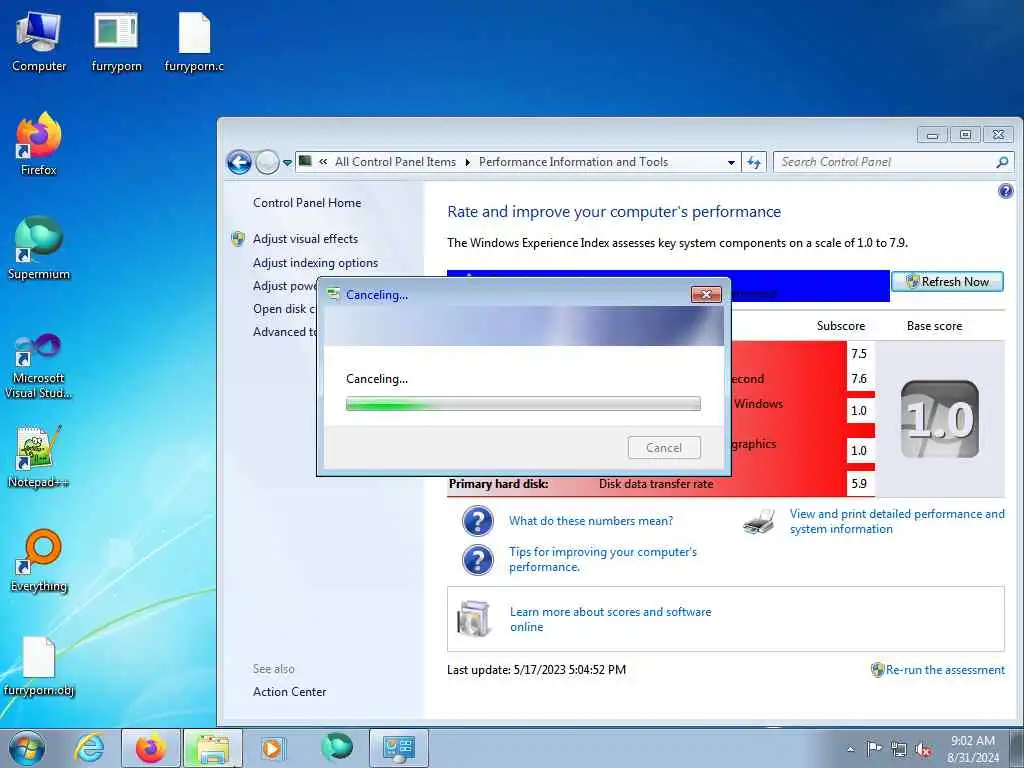Open the Supermium desktop shortcut
1024x768 pixels.
[39, 248]
